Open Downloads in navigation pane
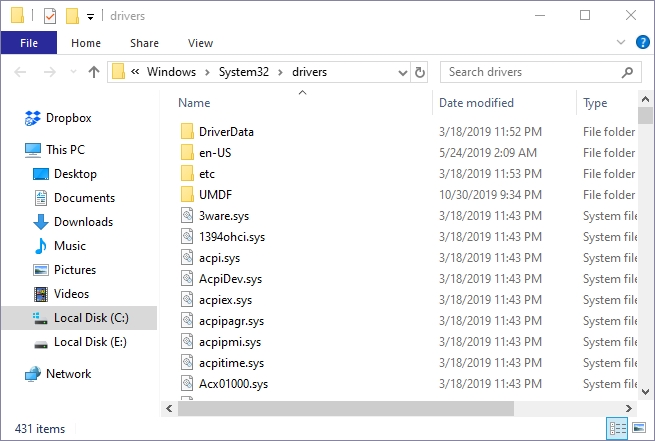The image size is (655, 441). (x=84, y=222)
